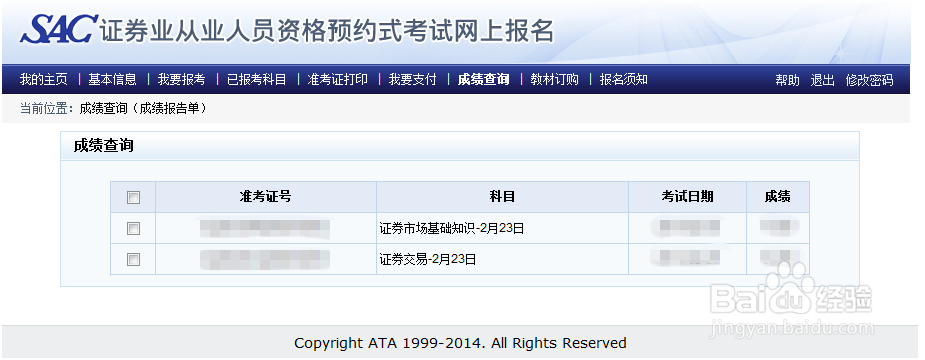925x360 pixels.
Task: Click the 成绩查询 panel title
Action: [103, 146]
